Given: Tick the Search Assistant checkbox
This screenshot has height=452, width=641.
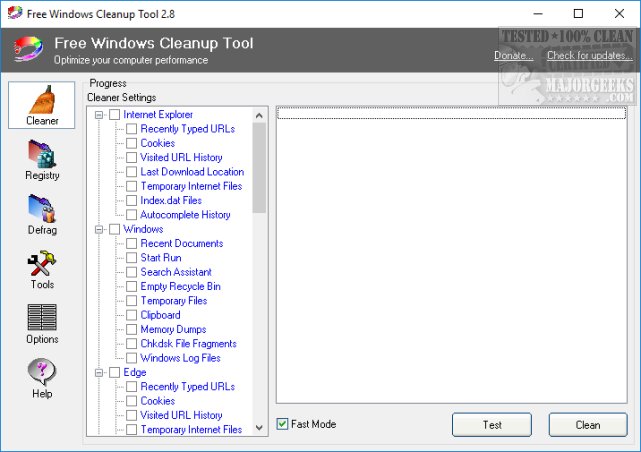Looking at the screenshot, I should pyautogui.click(x=131, y=272).
